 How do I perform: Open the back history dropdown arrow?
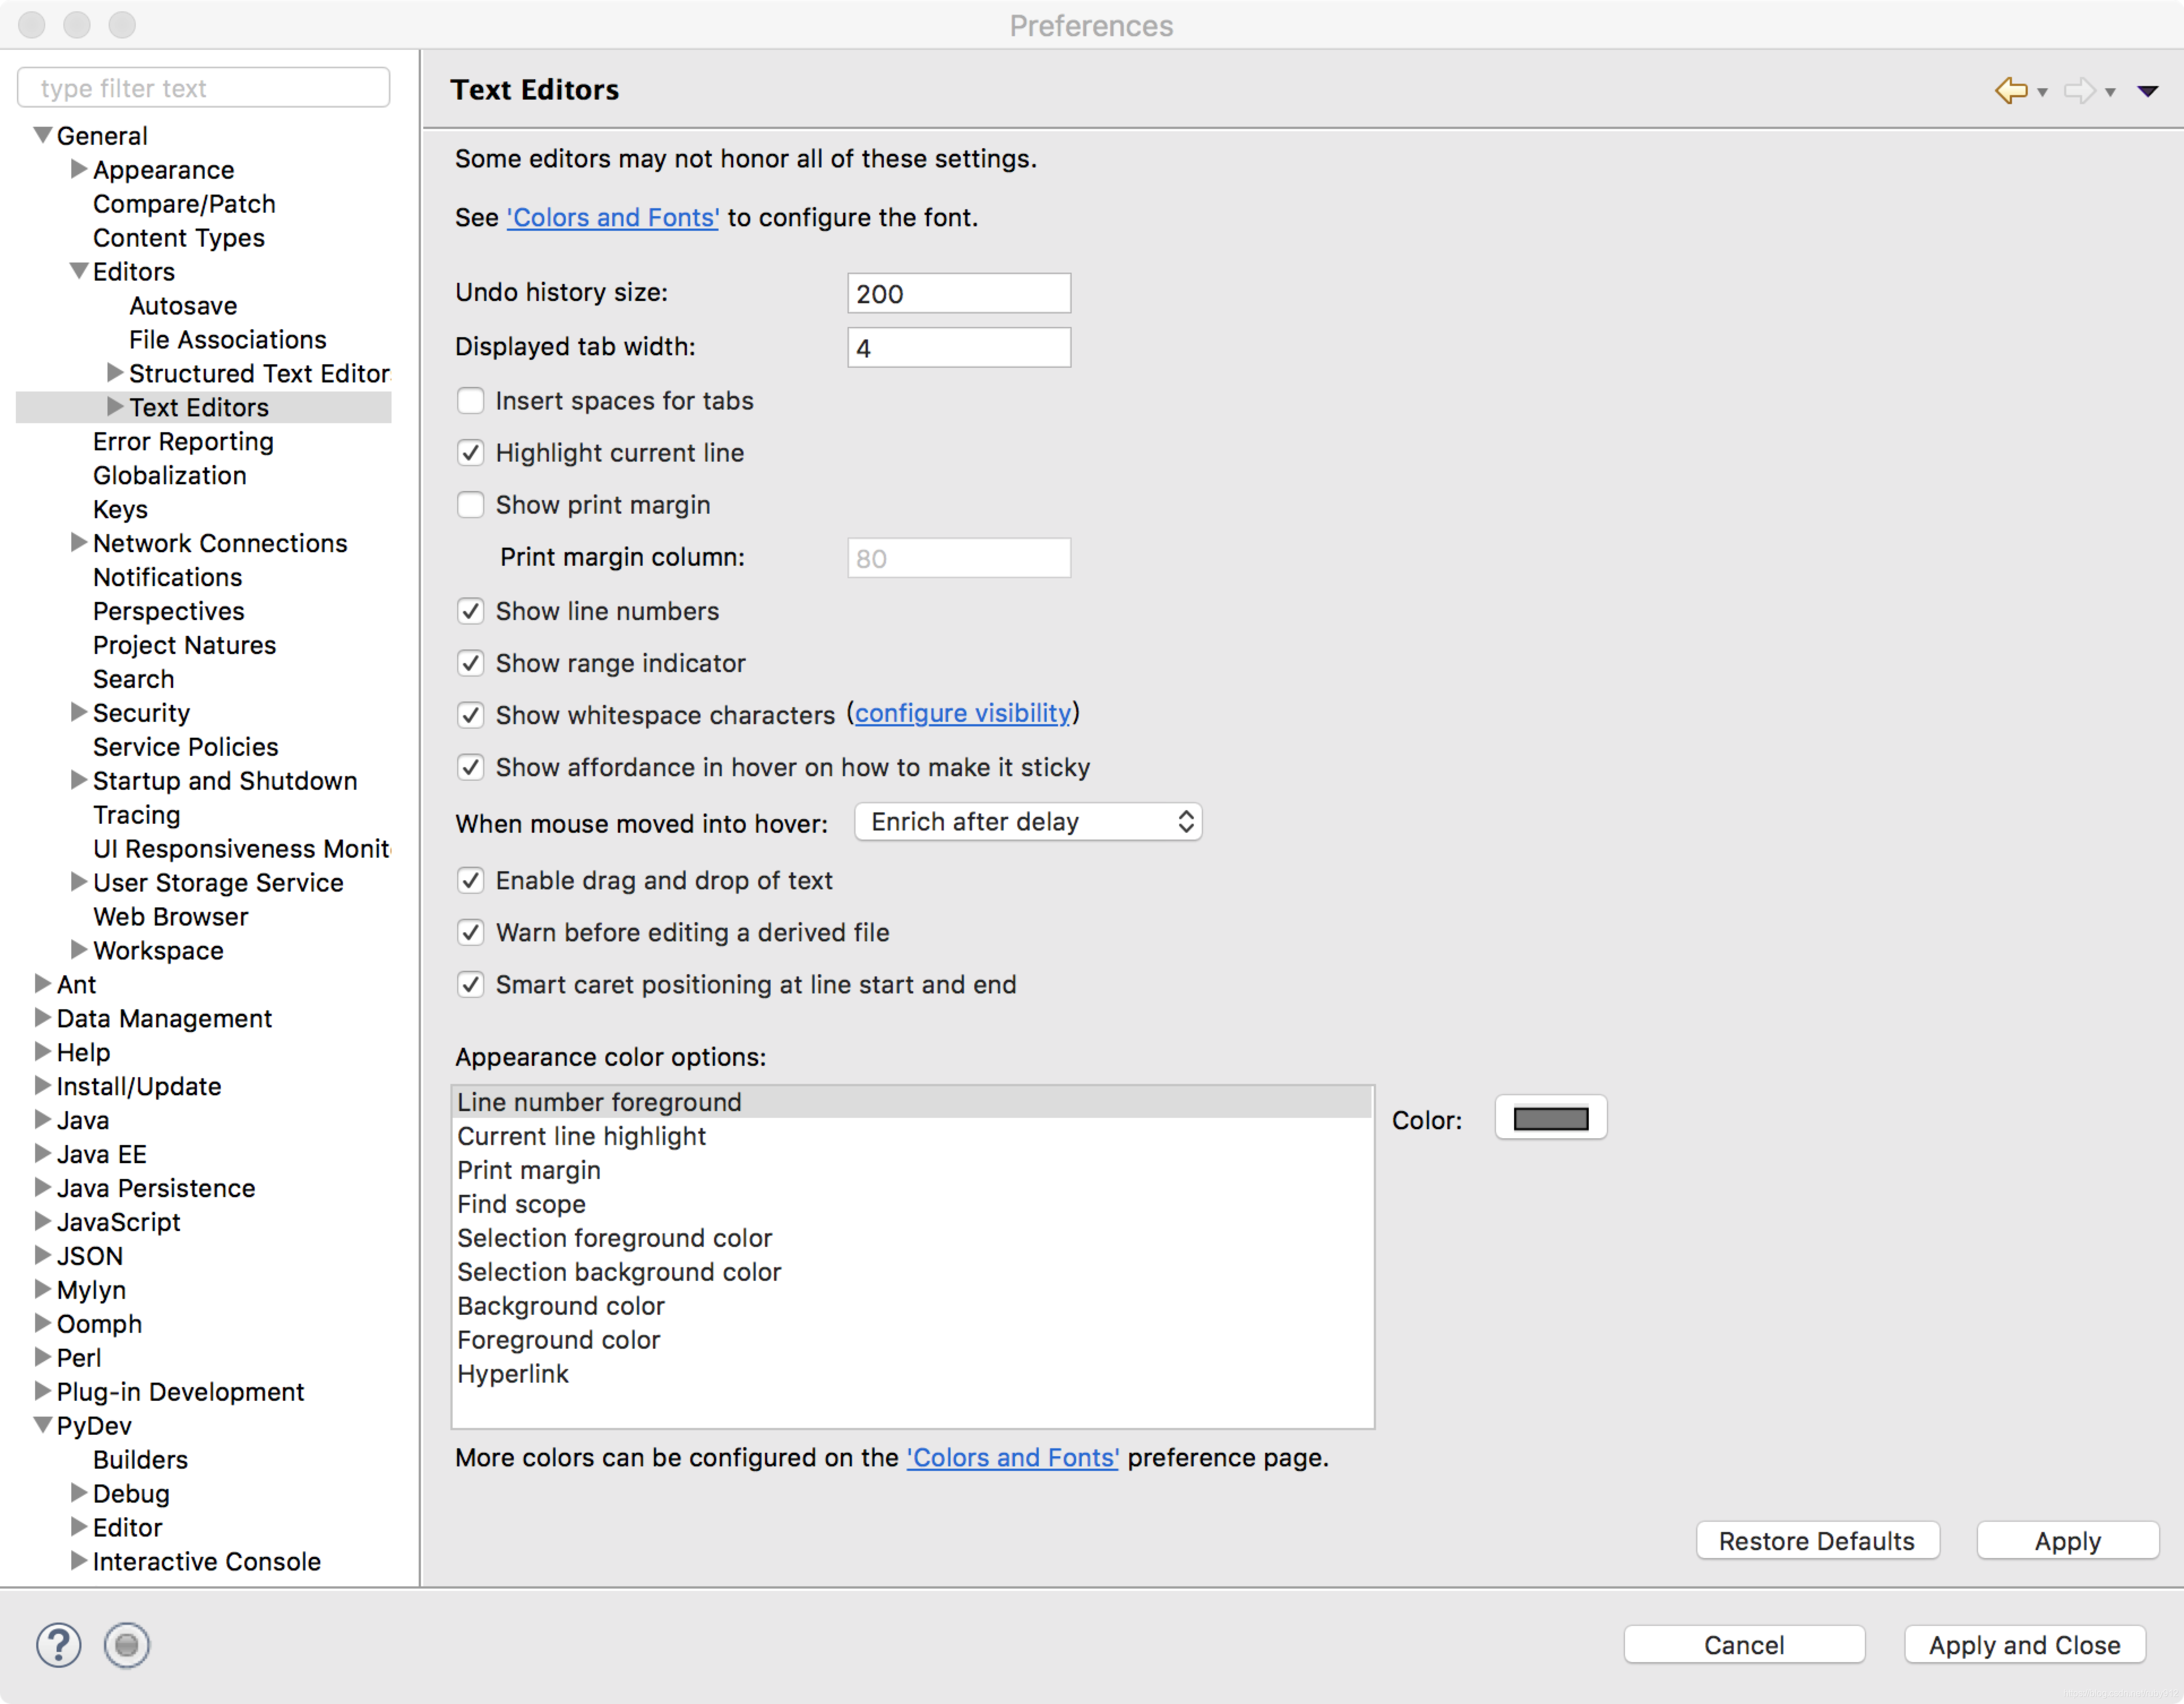click(2042, 92)
